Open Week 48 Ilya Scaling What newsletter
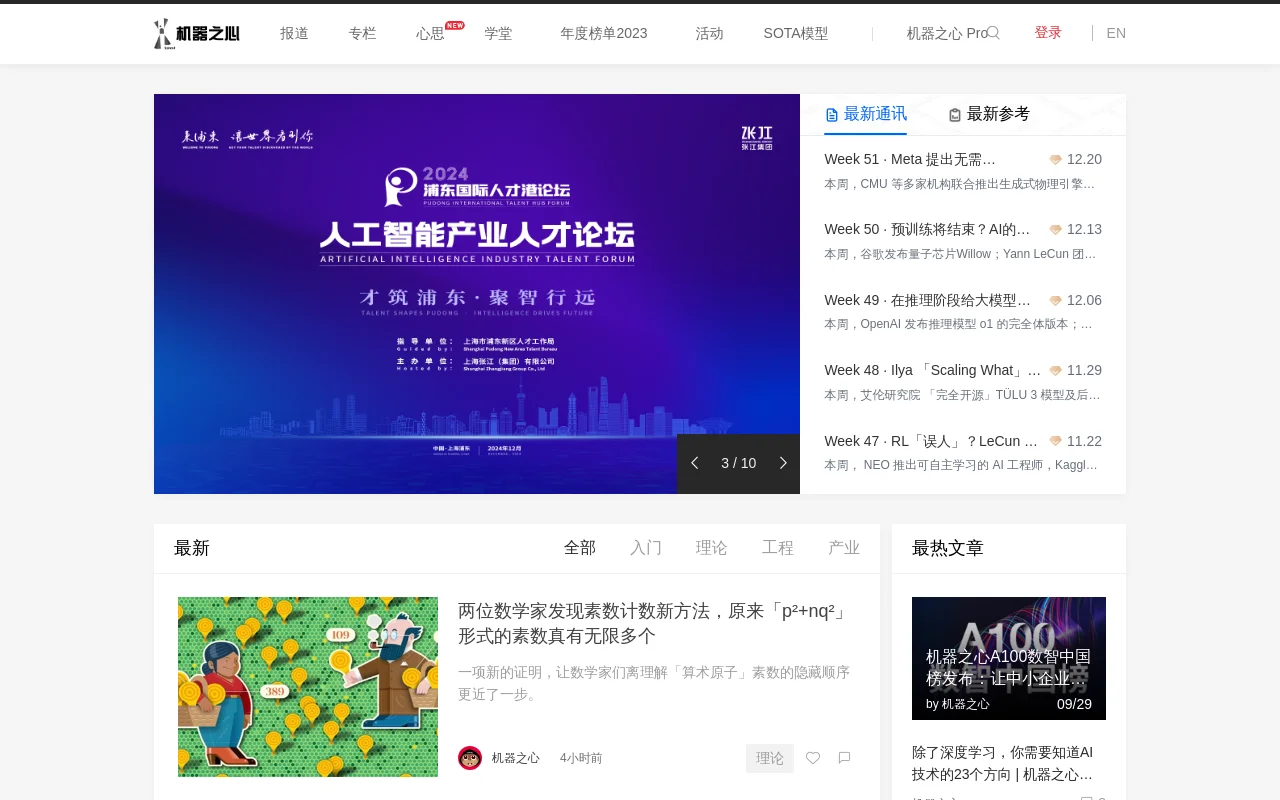Viewport: 1280px width, 800px height. tap(932, 370)
